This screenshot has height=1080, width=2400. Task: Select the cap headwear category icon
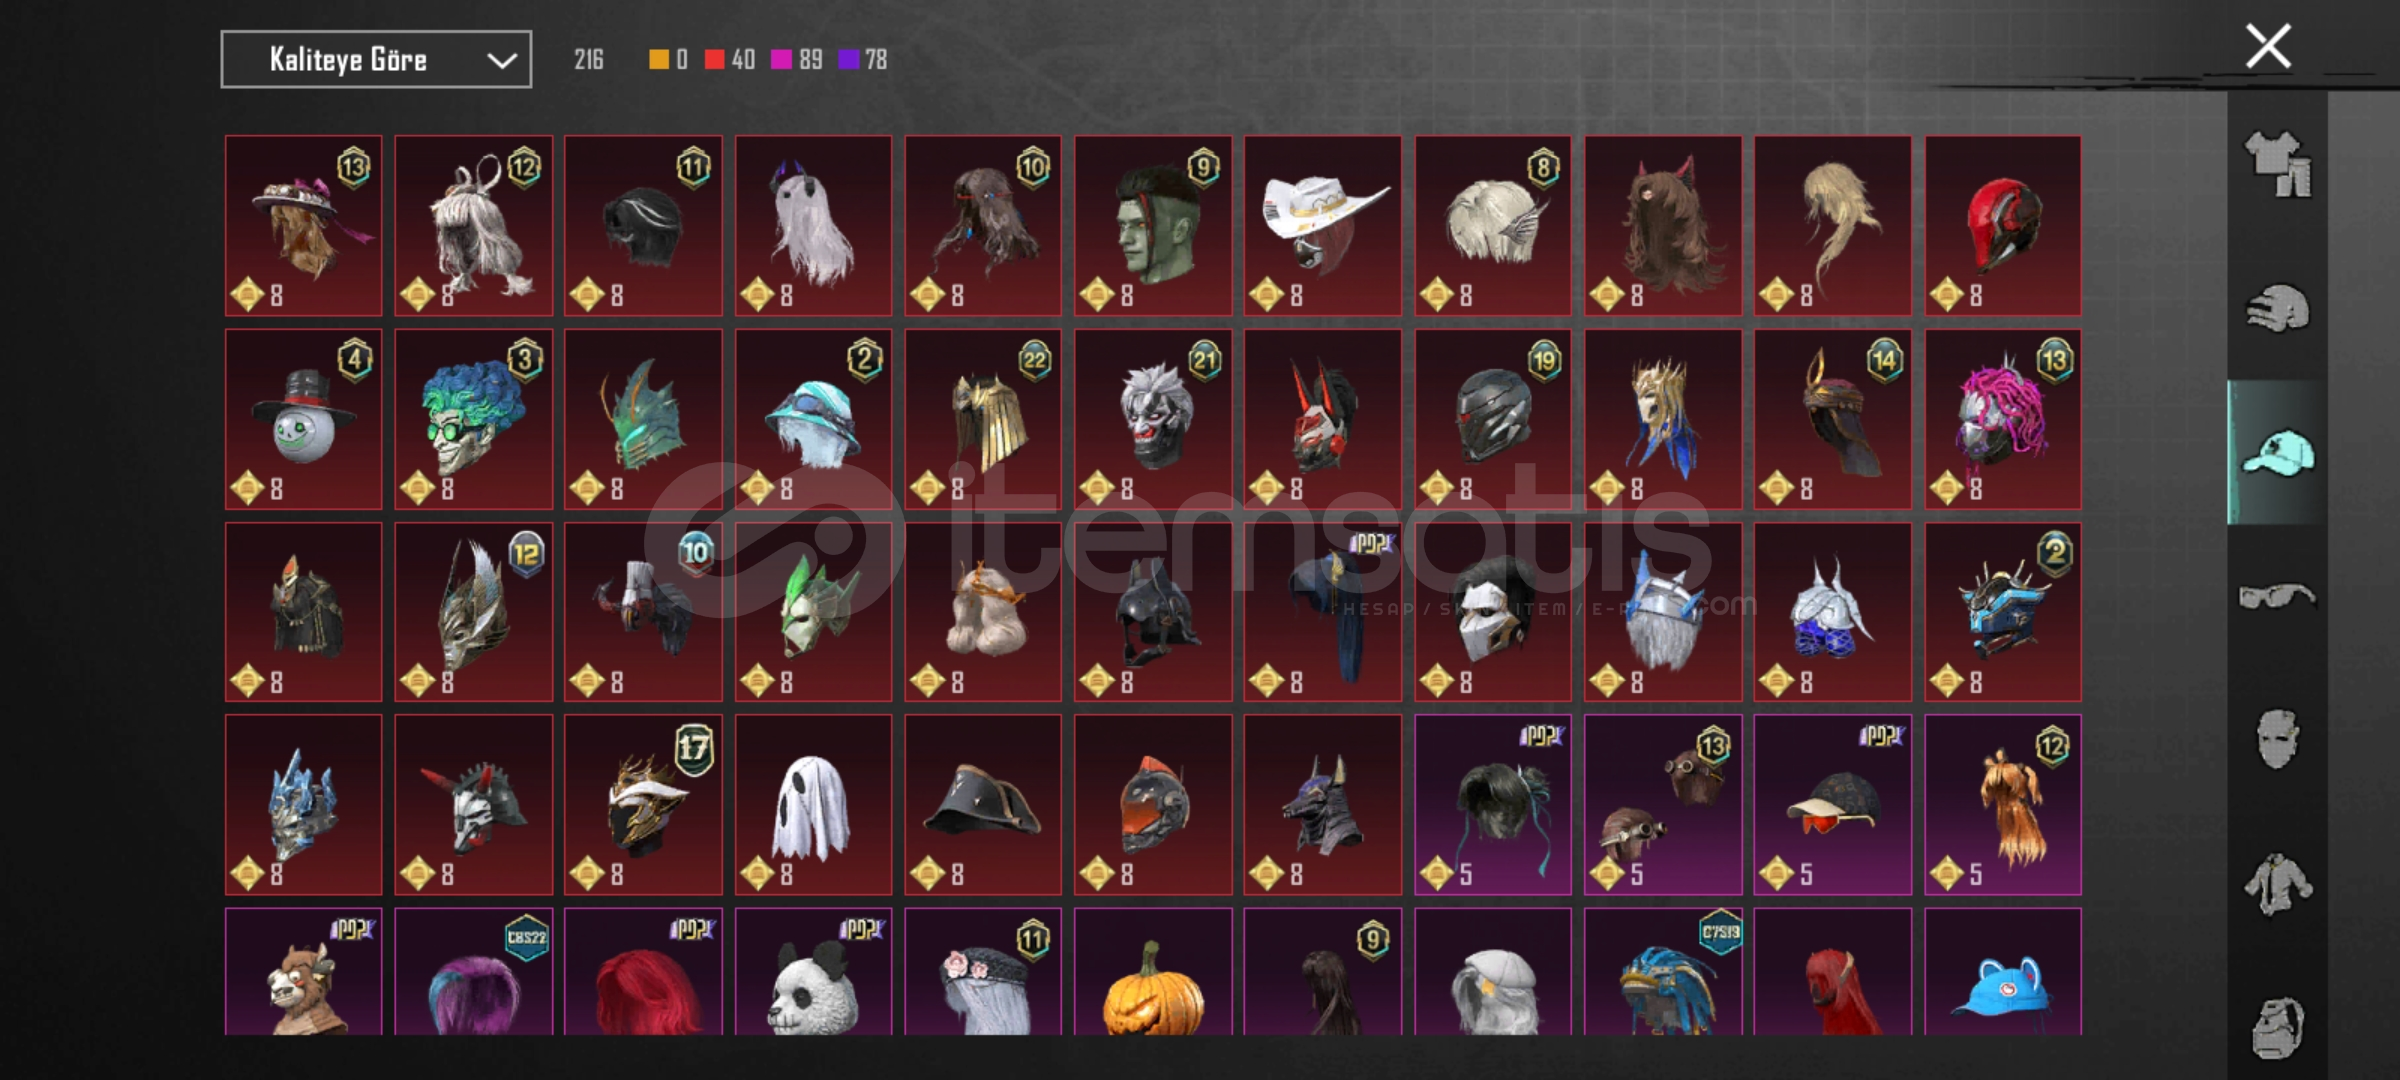point(2278,452)
